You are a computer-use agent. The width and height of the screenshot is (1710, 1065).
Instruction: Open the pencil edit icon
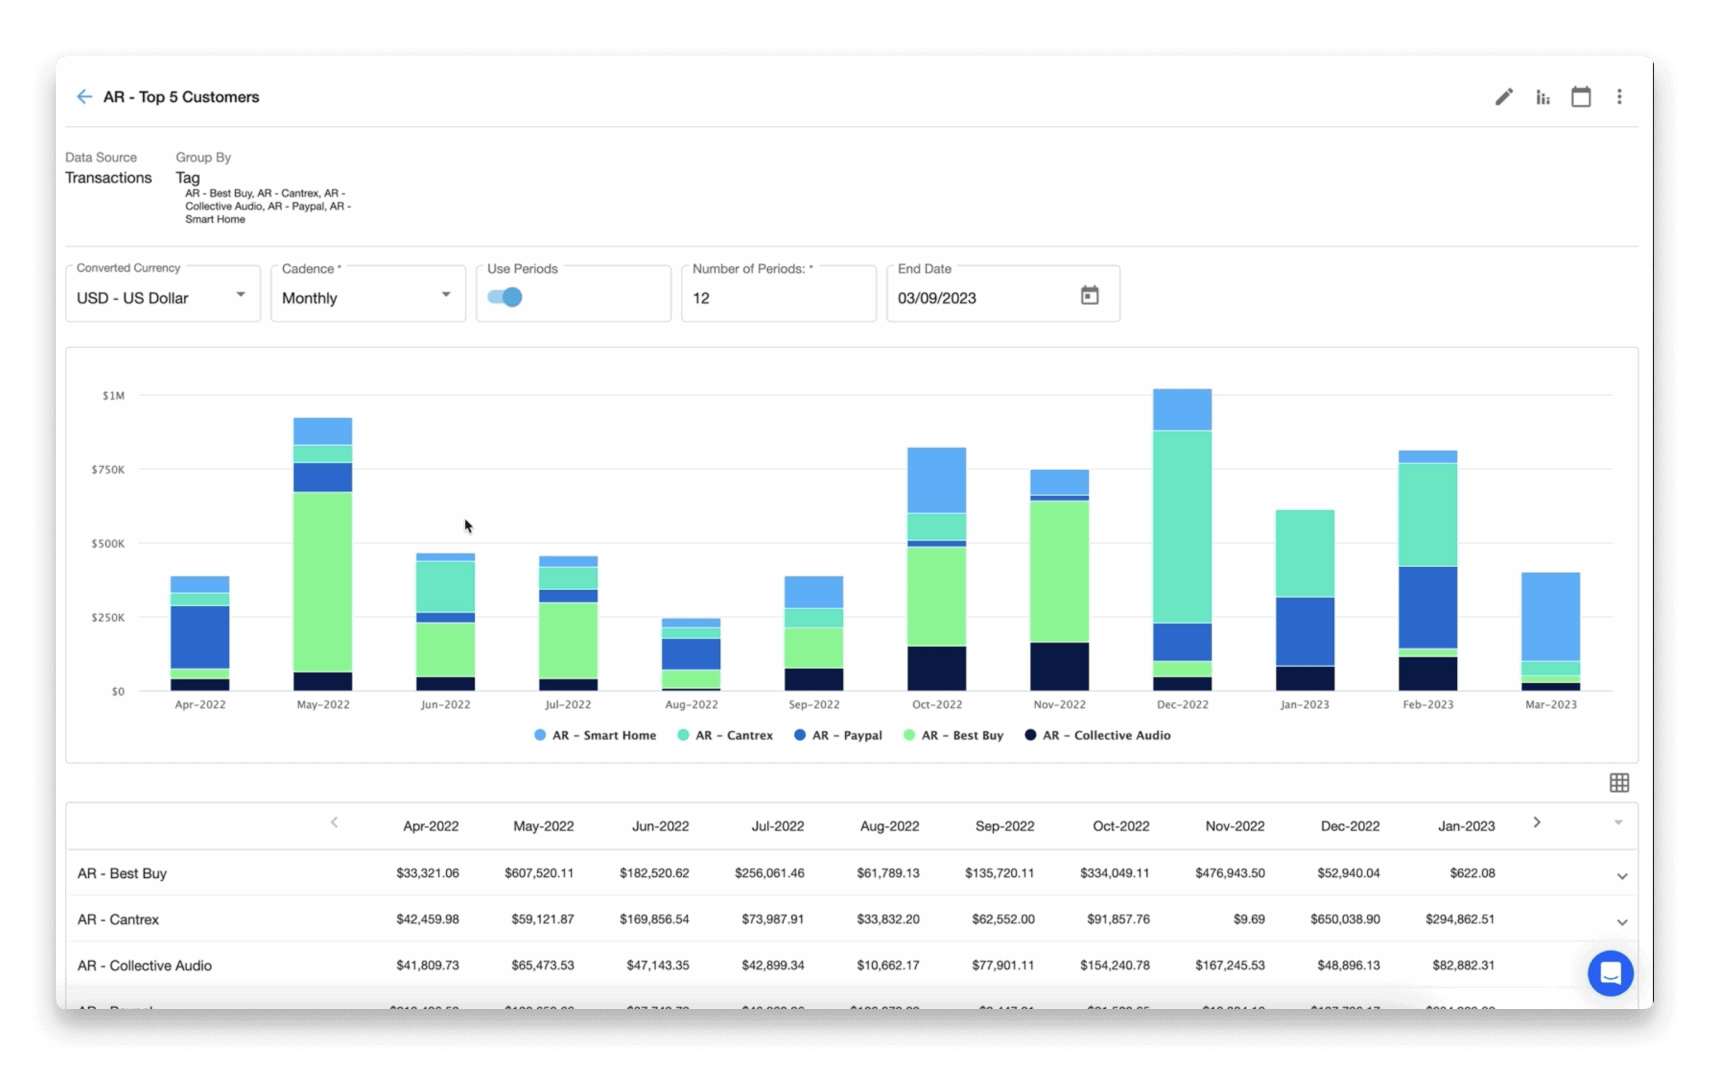(1503, 97)
